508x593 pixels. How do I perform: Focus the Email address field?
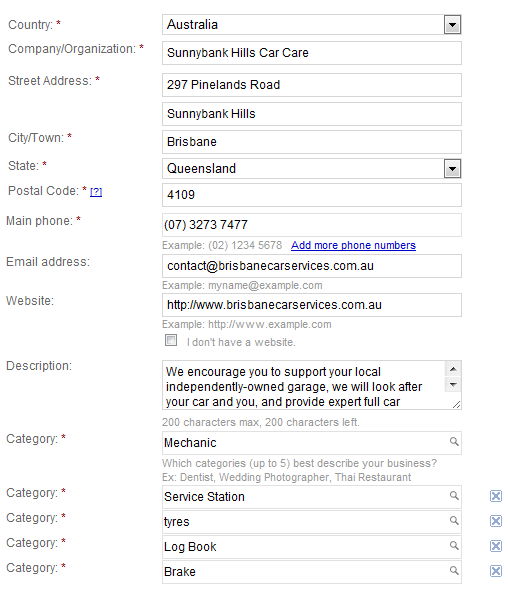click(312, 266)
